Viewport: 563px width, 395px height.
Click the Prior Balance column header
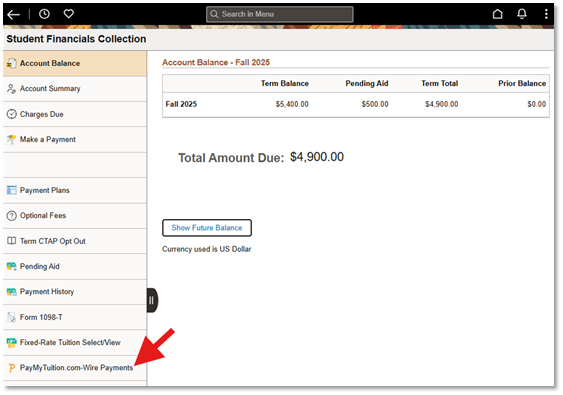[522, 83]
